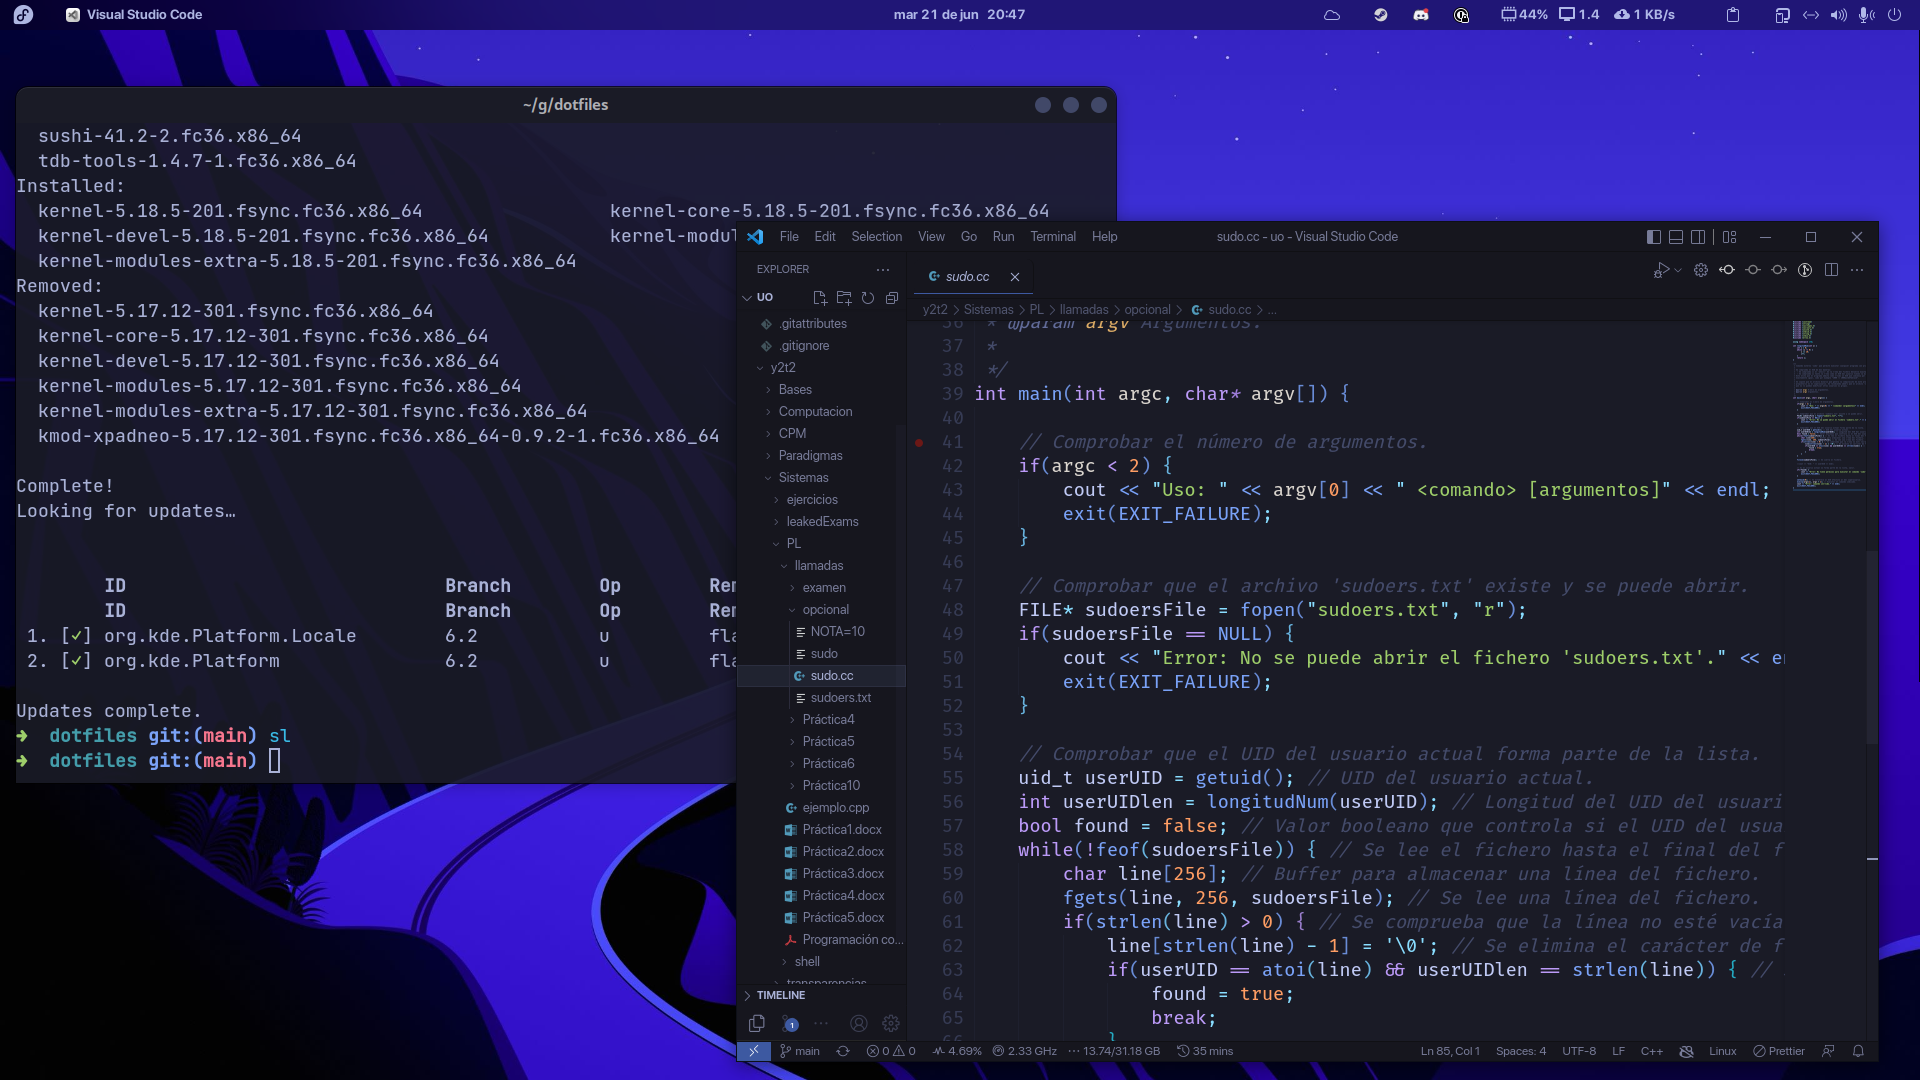
Task: Change language mode C++ in status bar
Action: pyautogui.click(x=1651, y=1051)
